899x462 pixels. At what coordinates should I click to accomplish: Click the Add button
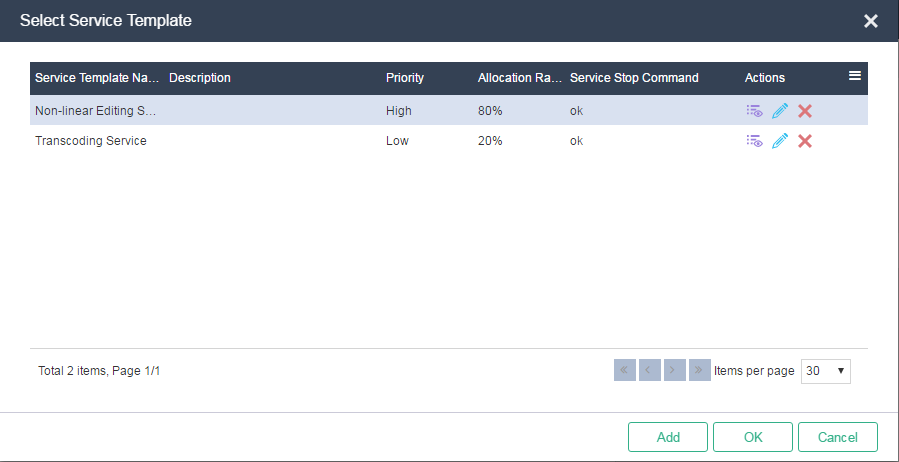coord(668,437)
